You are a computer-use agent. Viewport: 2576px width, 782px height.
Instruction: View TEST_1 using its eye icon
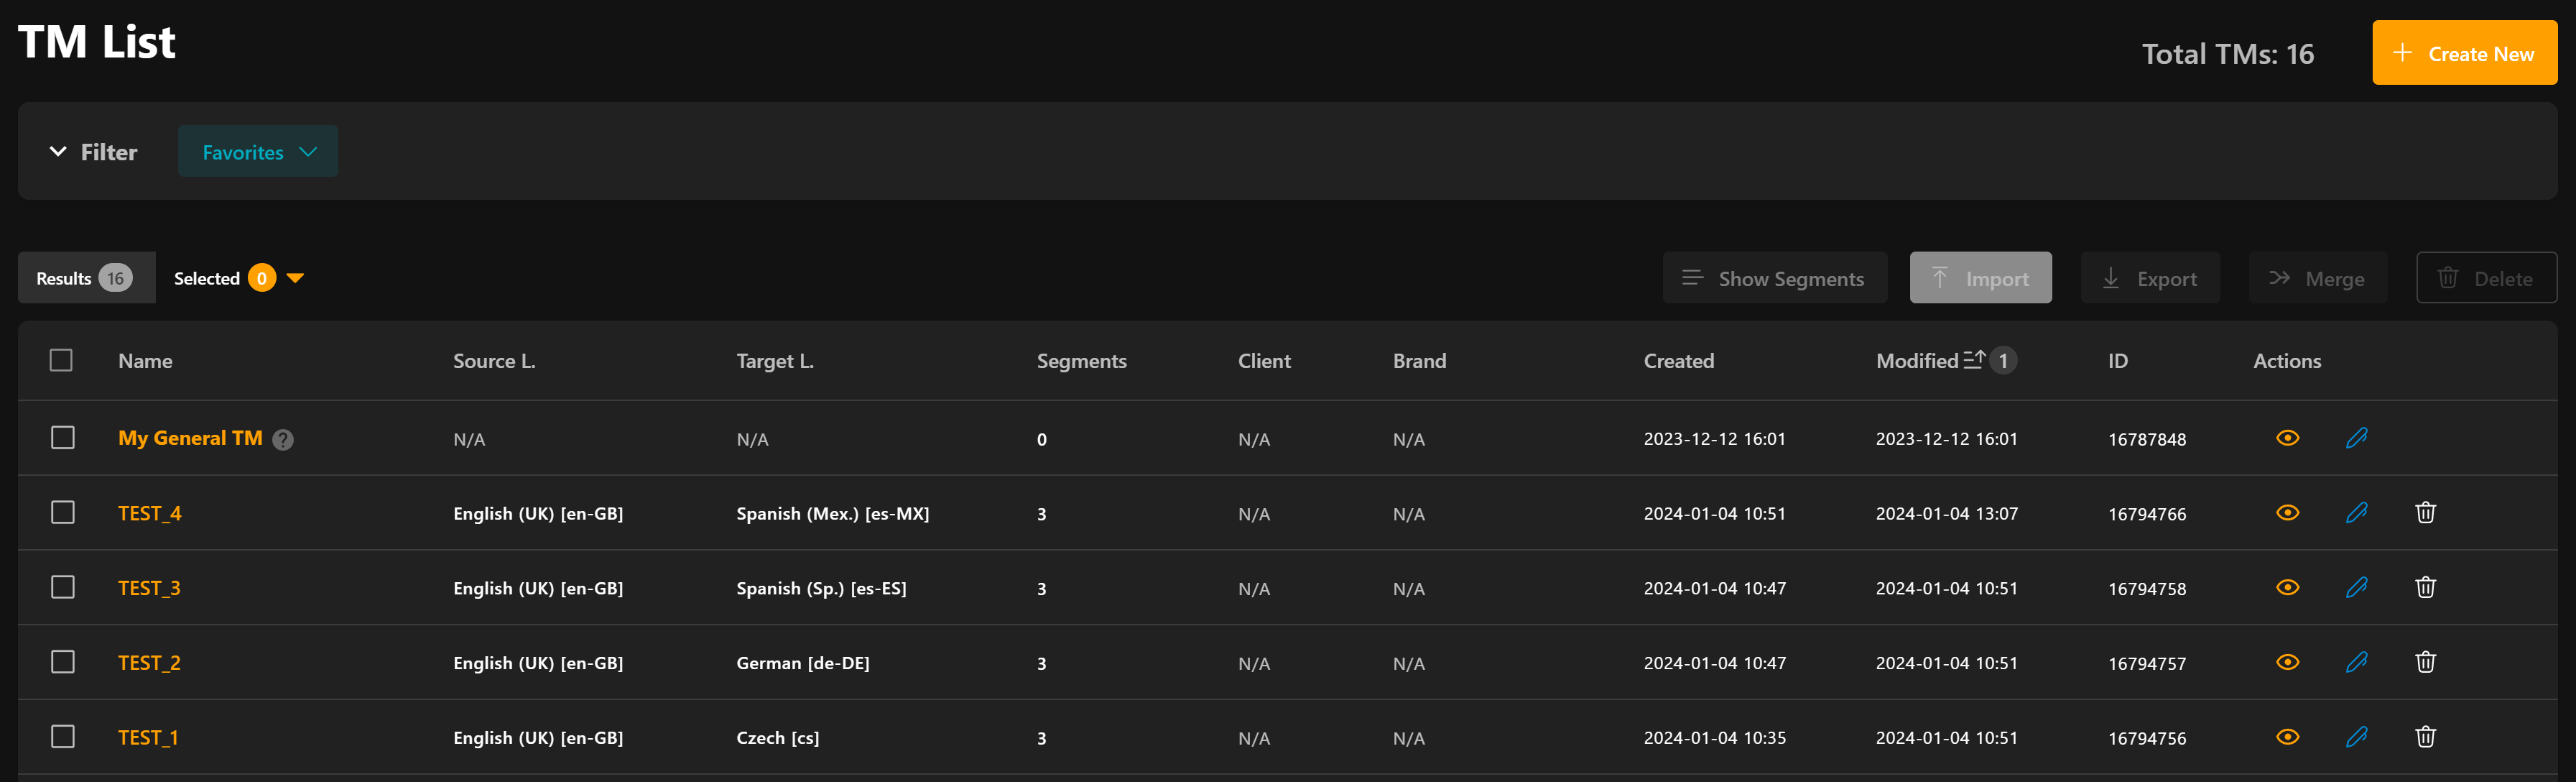pos(2287,737)
